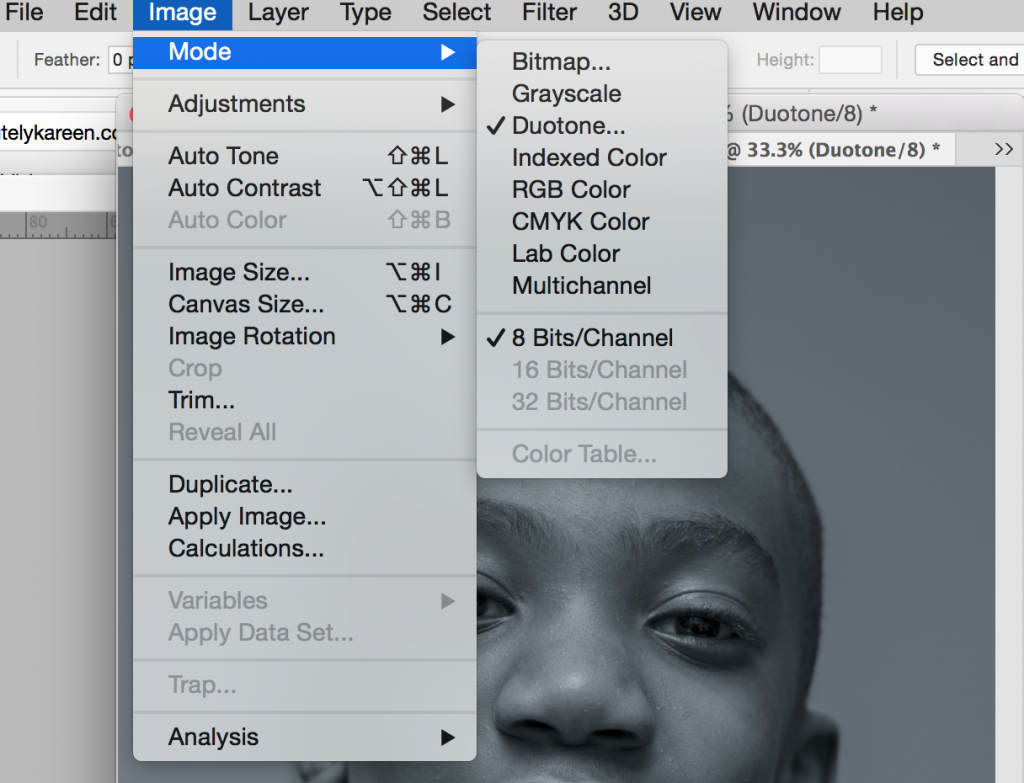The image size is (1024, 783).
Task: Choose Auto Tone
Action: coord(305,156)
